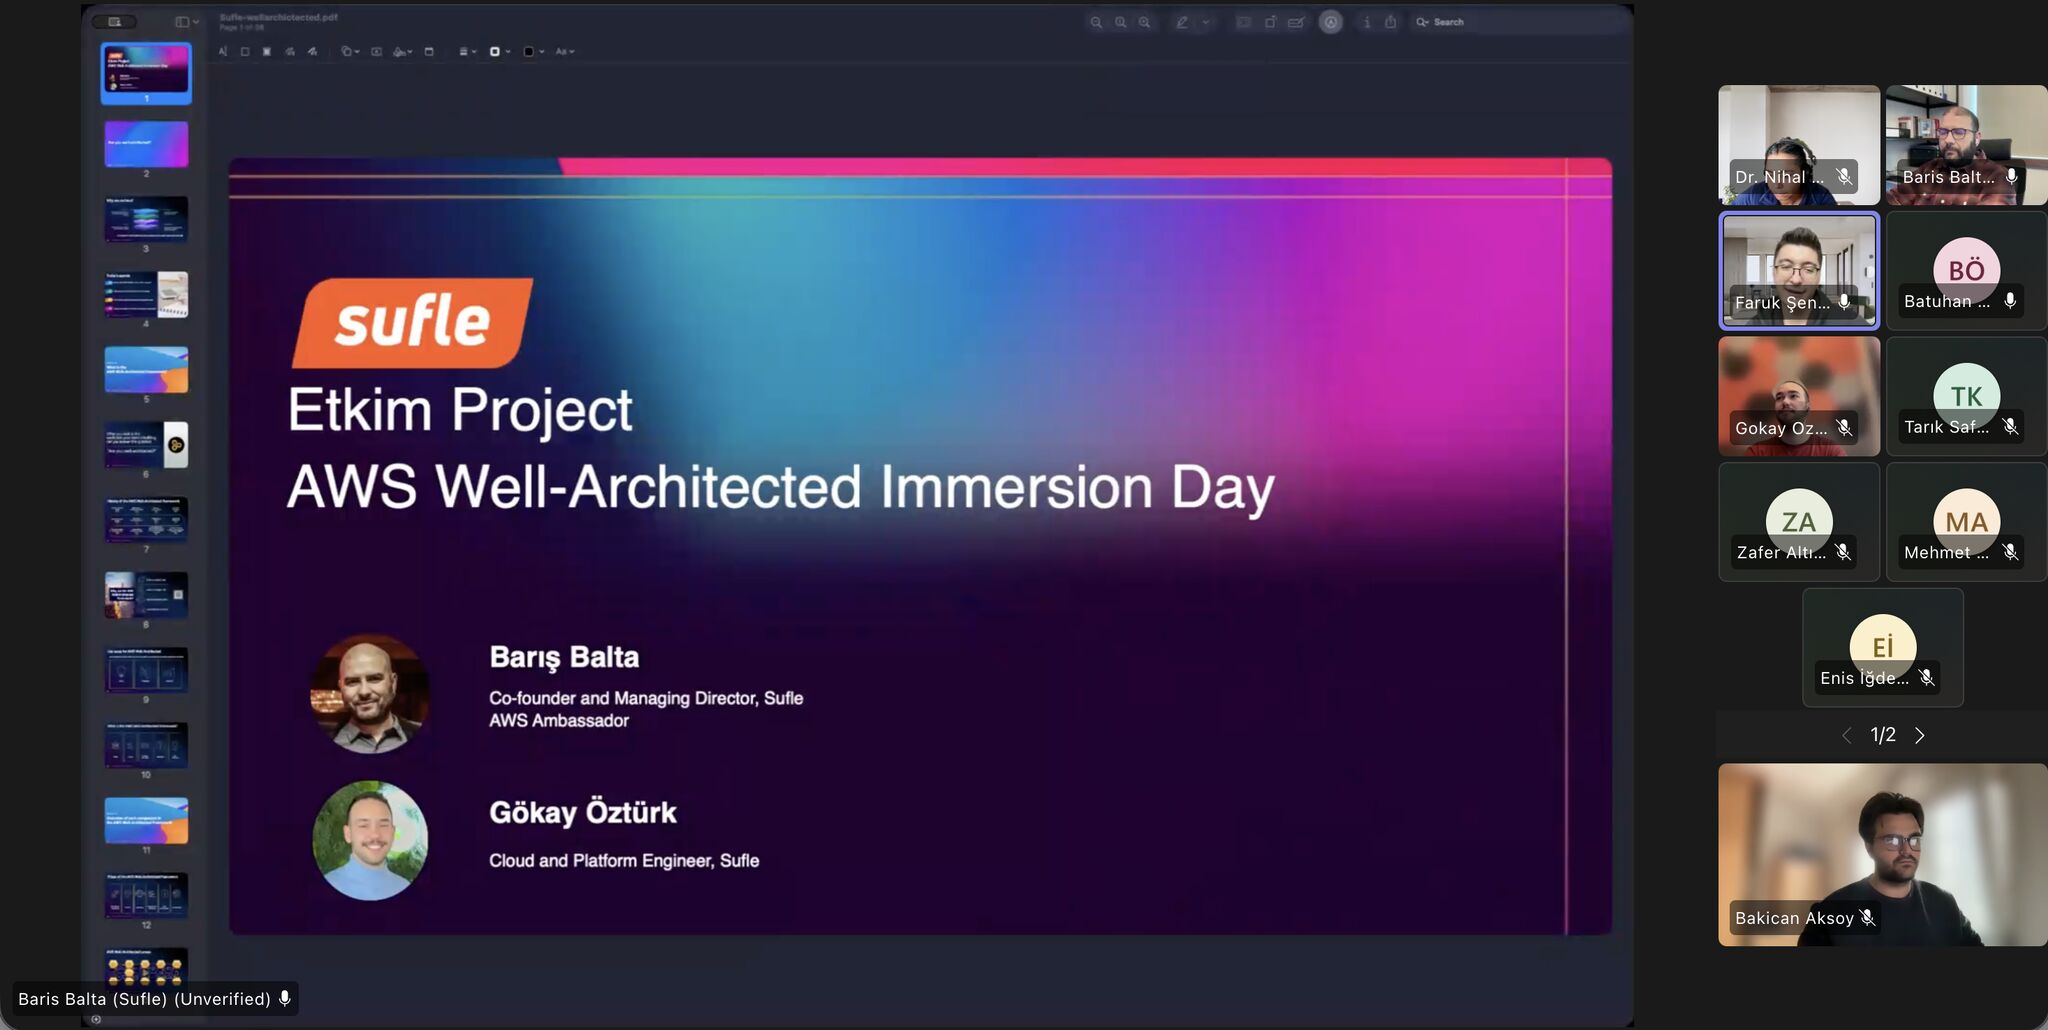Click the Eİ avatar of Enis İğde...
This screenshot has width=2048, height=1030.
pyautogui.click(x=1883, y=647)
